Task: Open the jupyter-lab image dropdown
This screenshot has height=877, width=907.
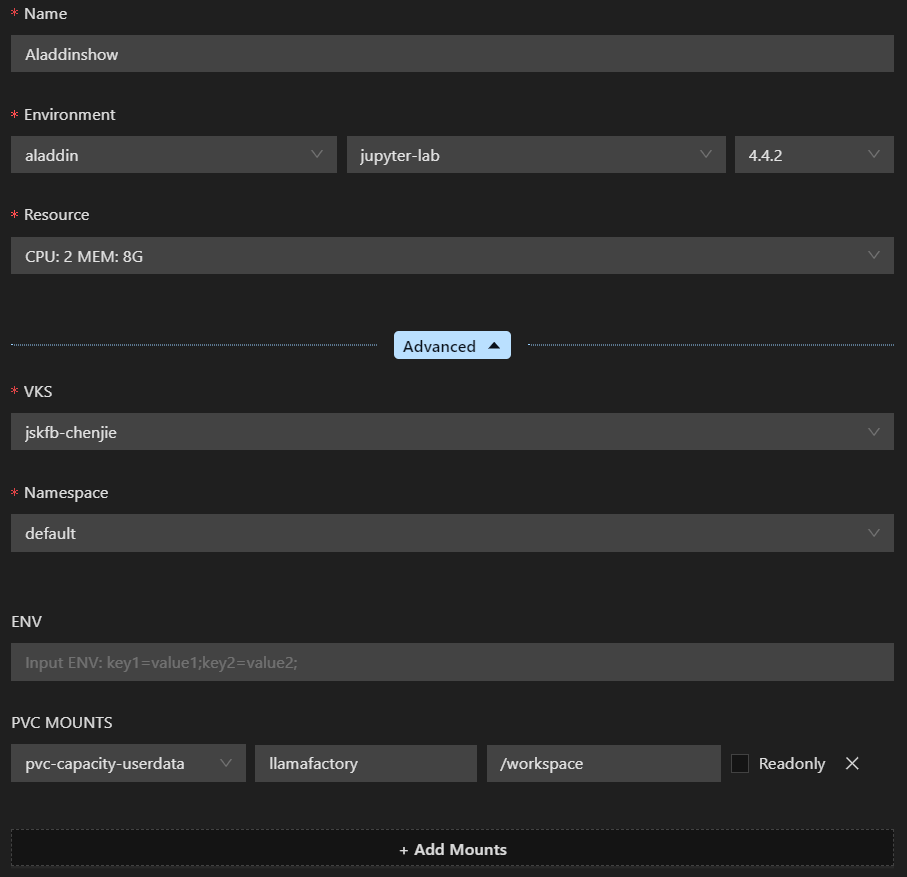Action: tap(535, 155)
